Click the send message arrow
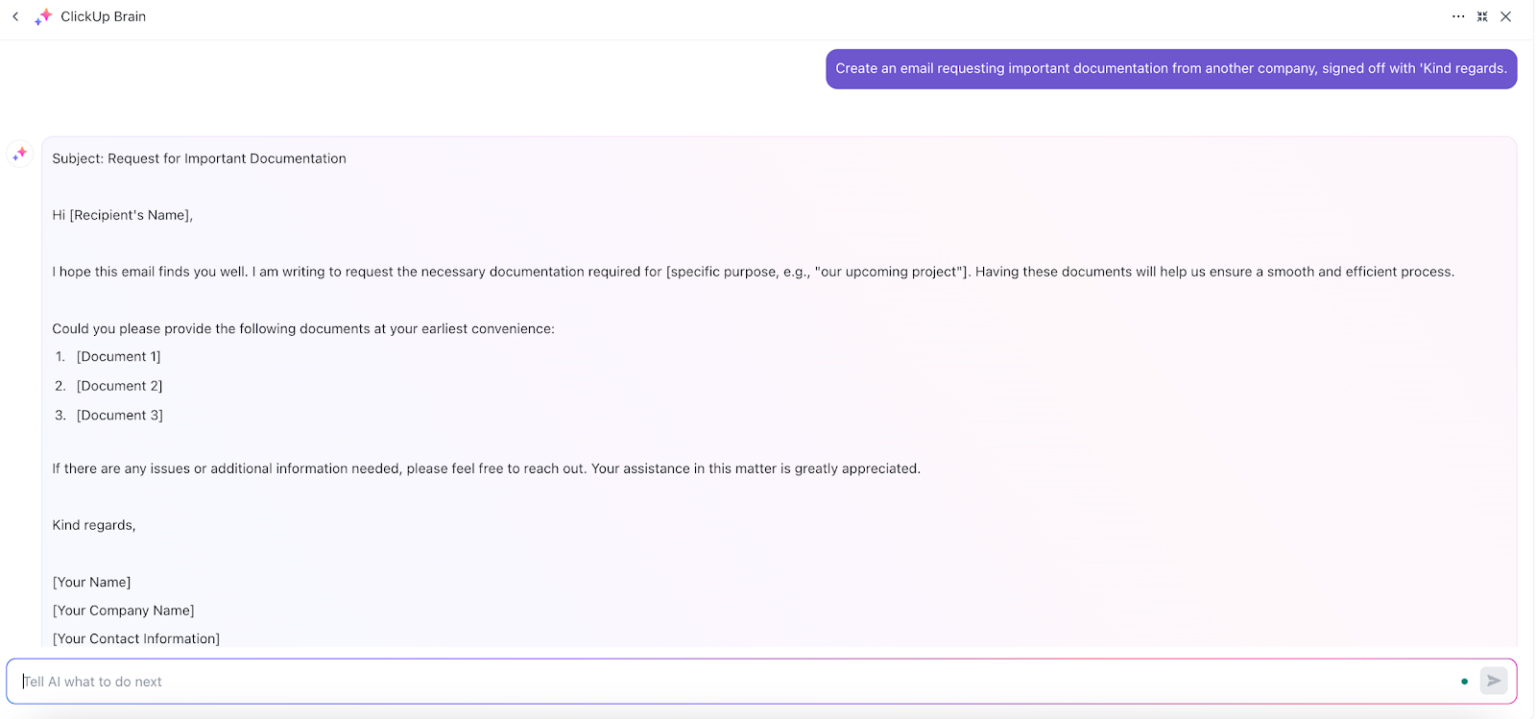This screenshot has height=719, width=1536. 1493,680
